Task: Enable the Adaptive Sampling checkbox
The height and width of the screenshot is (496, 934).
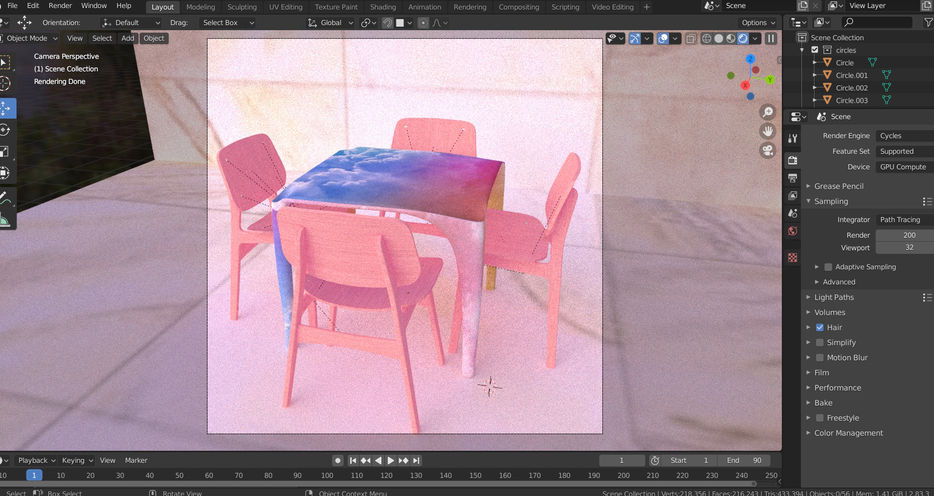Action: pos(828,267)
